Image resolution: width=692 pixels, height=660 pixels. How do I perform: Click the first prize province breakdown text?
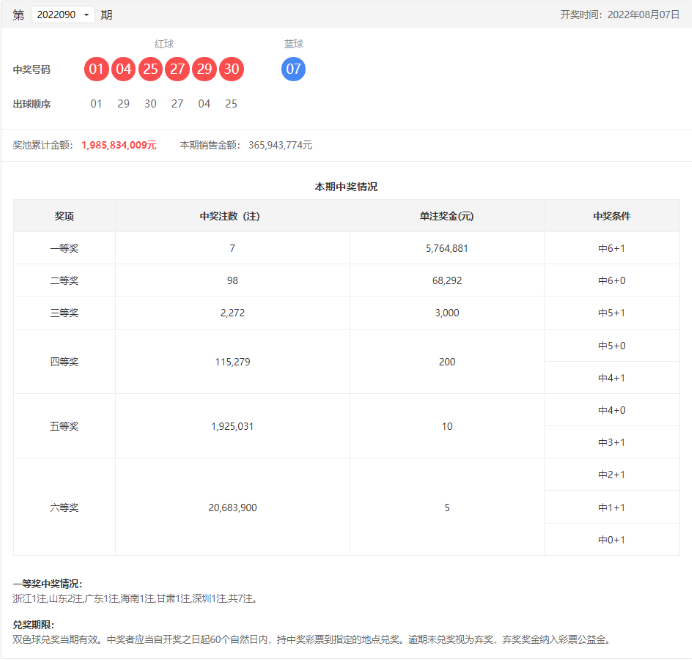pos(135,599)
